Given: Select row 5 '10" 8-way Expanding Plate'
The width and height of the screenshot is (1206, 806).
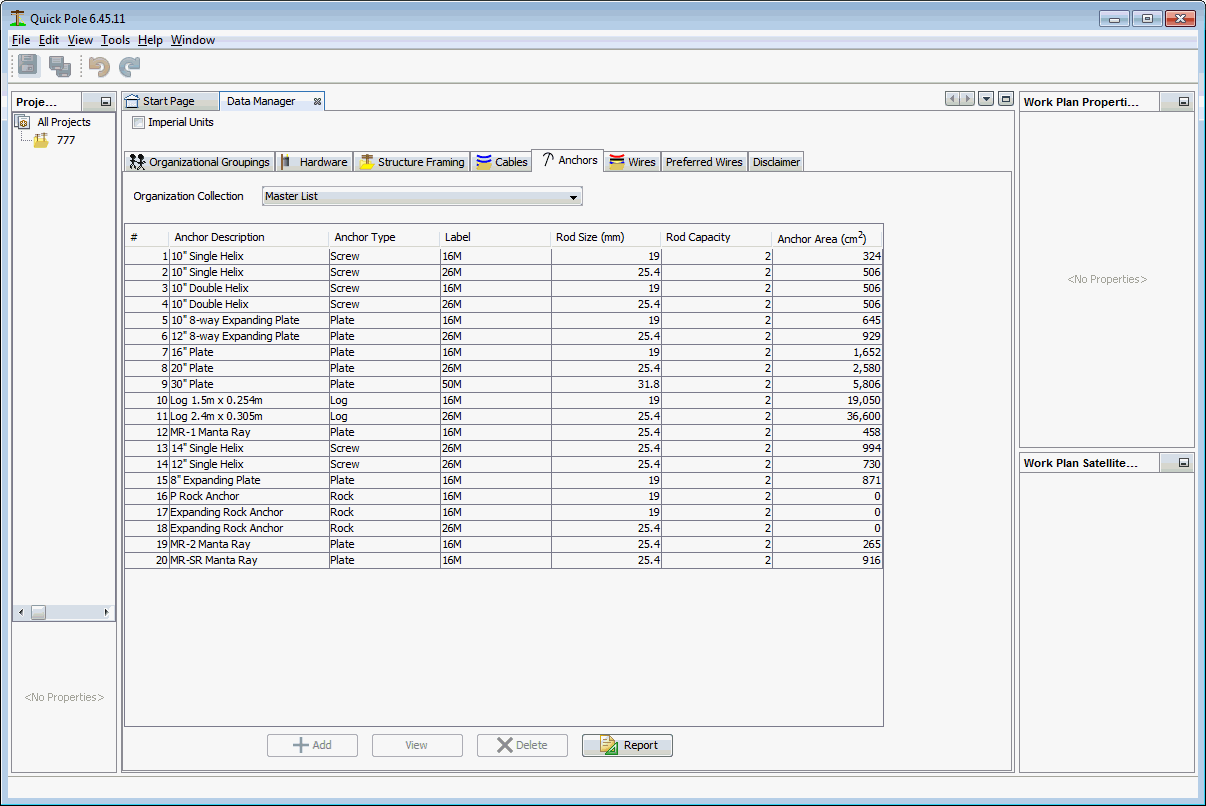Looking at the screenshot, I should [x=503, y=320].
